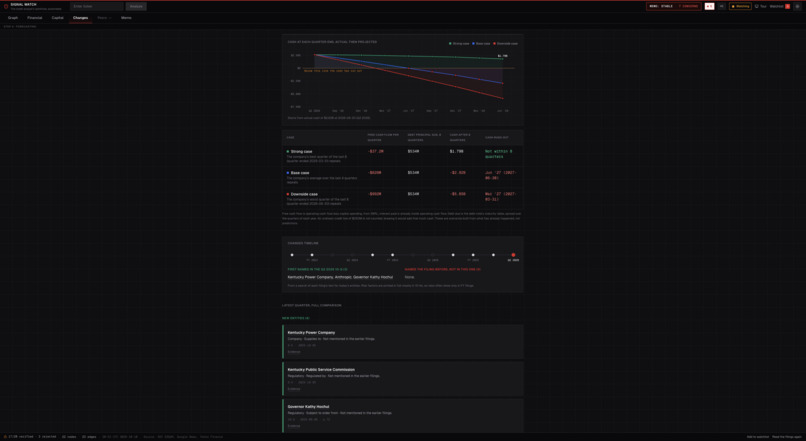Viewport: 806px width, 441px height.
Task: Open the Graph tab
Action: (13, 17)
